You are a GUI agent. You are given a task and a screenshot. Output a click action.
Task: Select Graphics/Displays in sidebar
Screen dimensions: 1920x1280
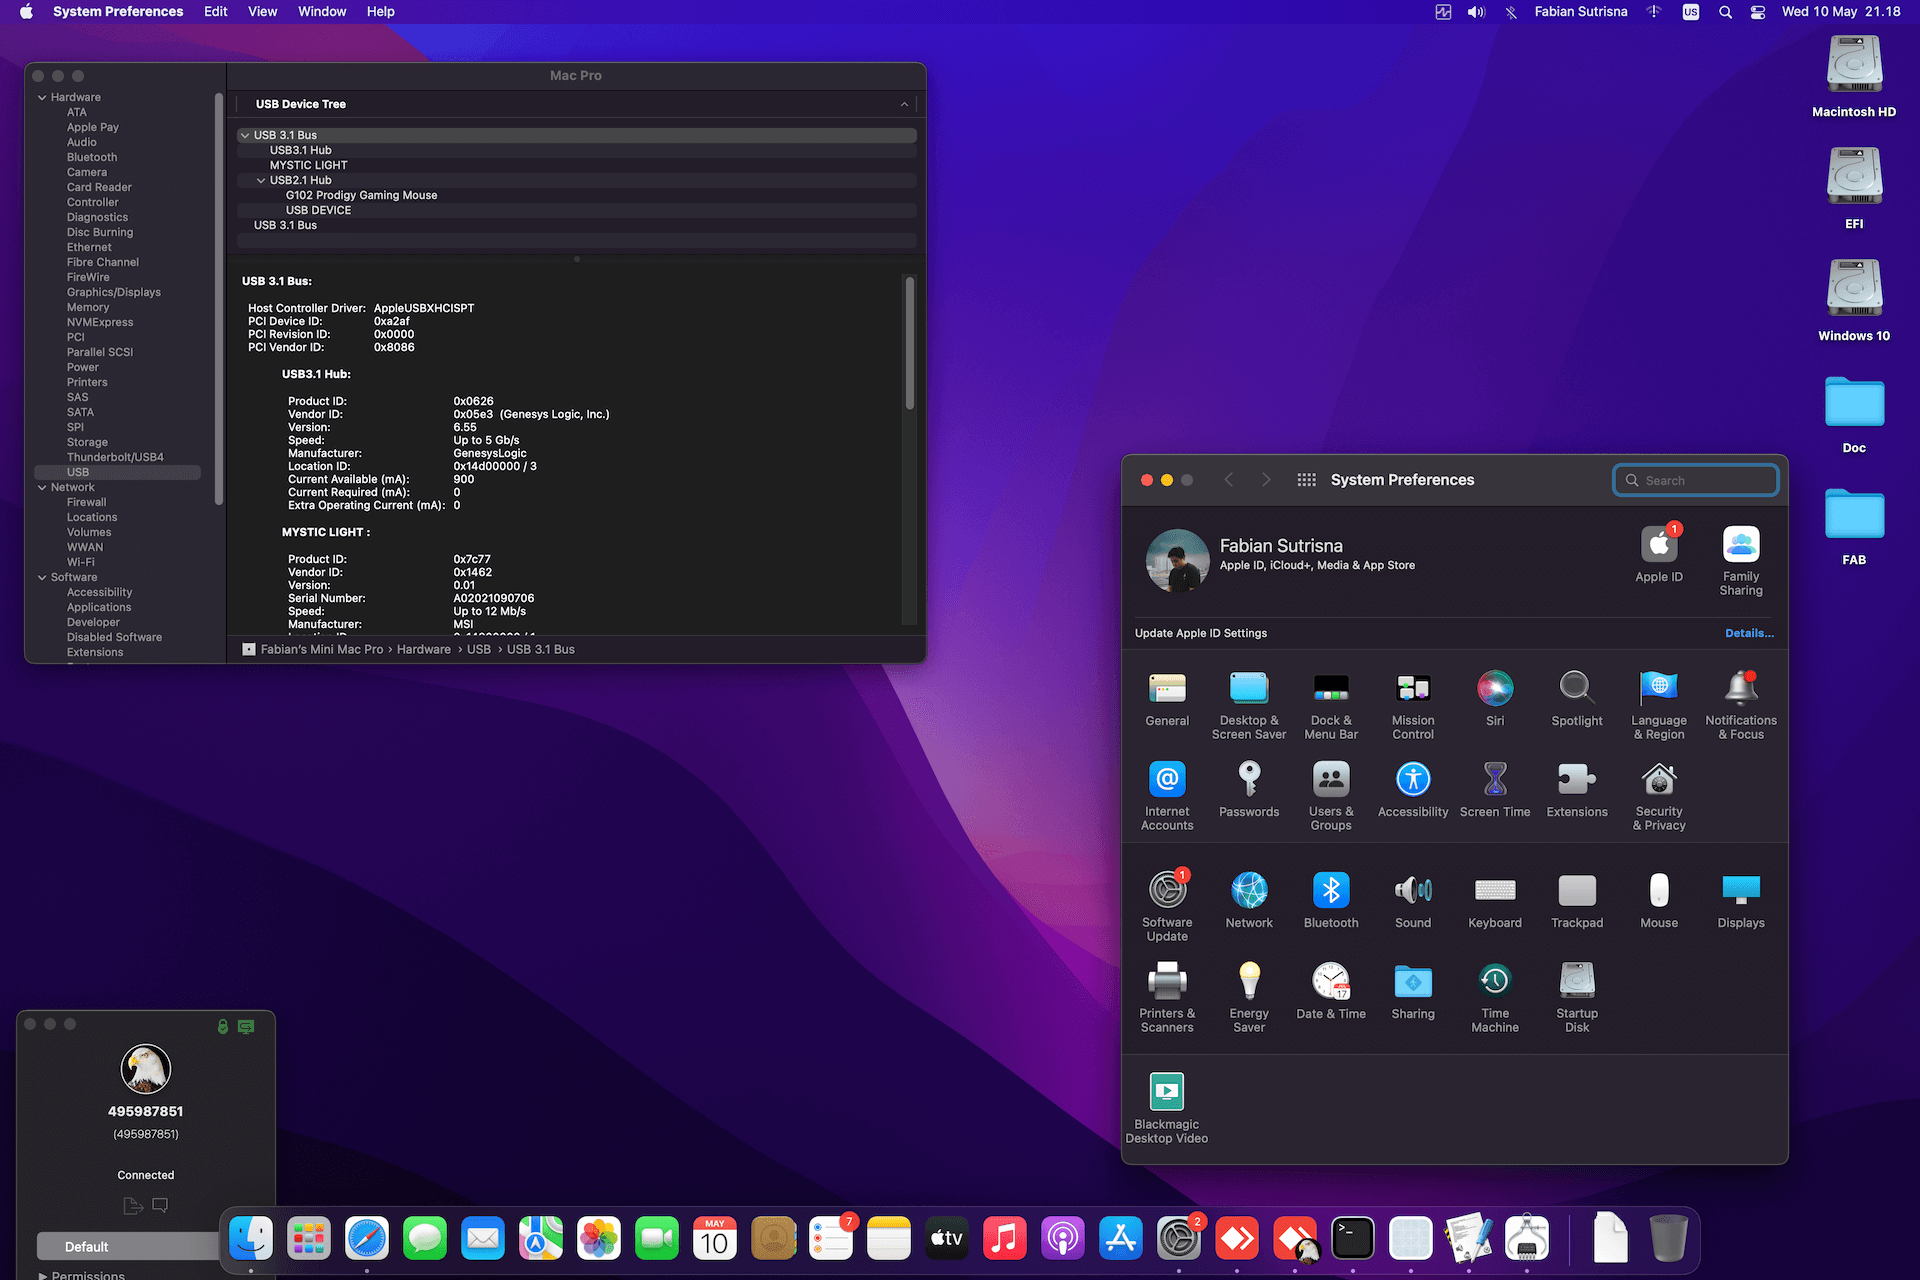(113, 292)
